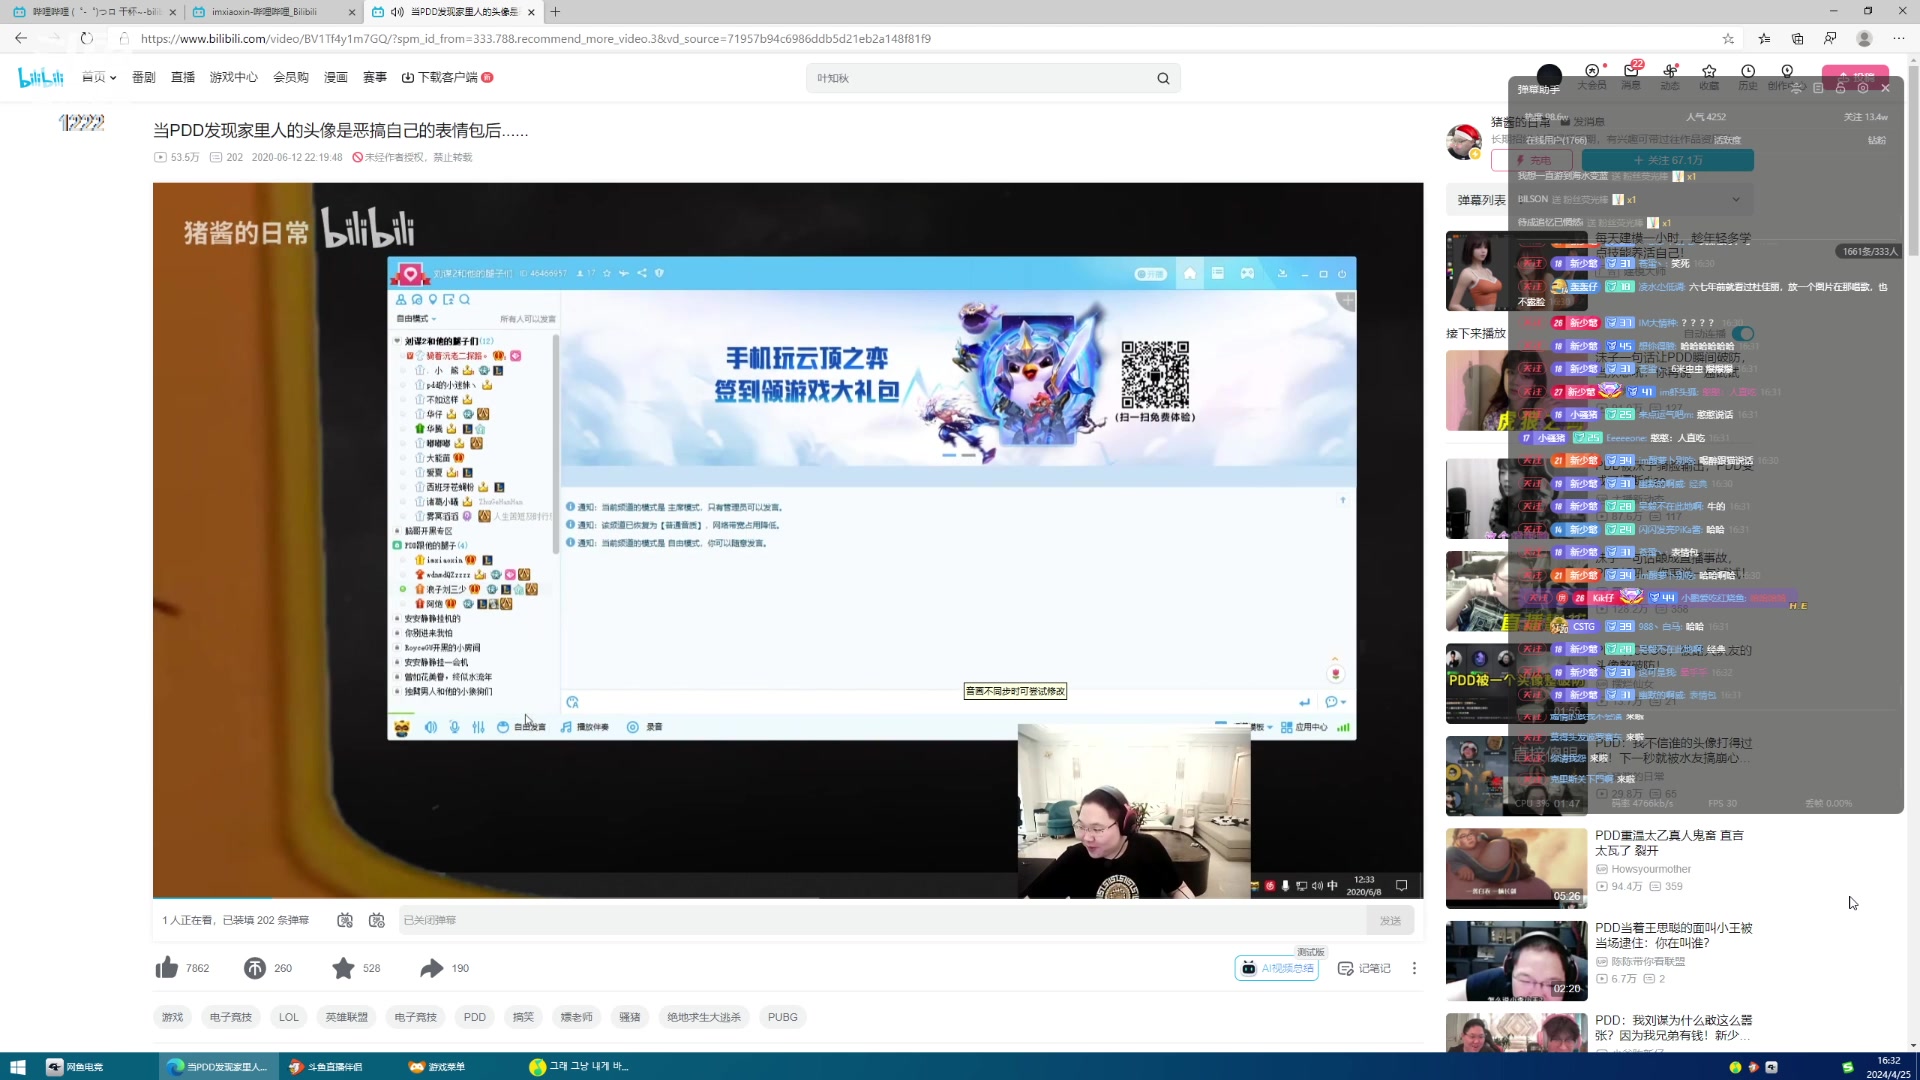The height and width of the screenshot is (1080, 1920).
Task: Switch to the imxiaoxin browser tab
Action: point(274,12)
